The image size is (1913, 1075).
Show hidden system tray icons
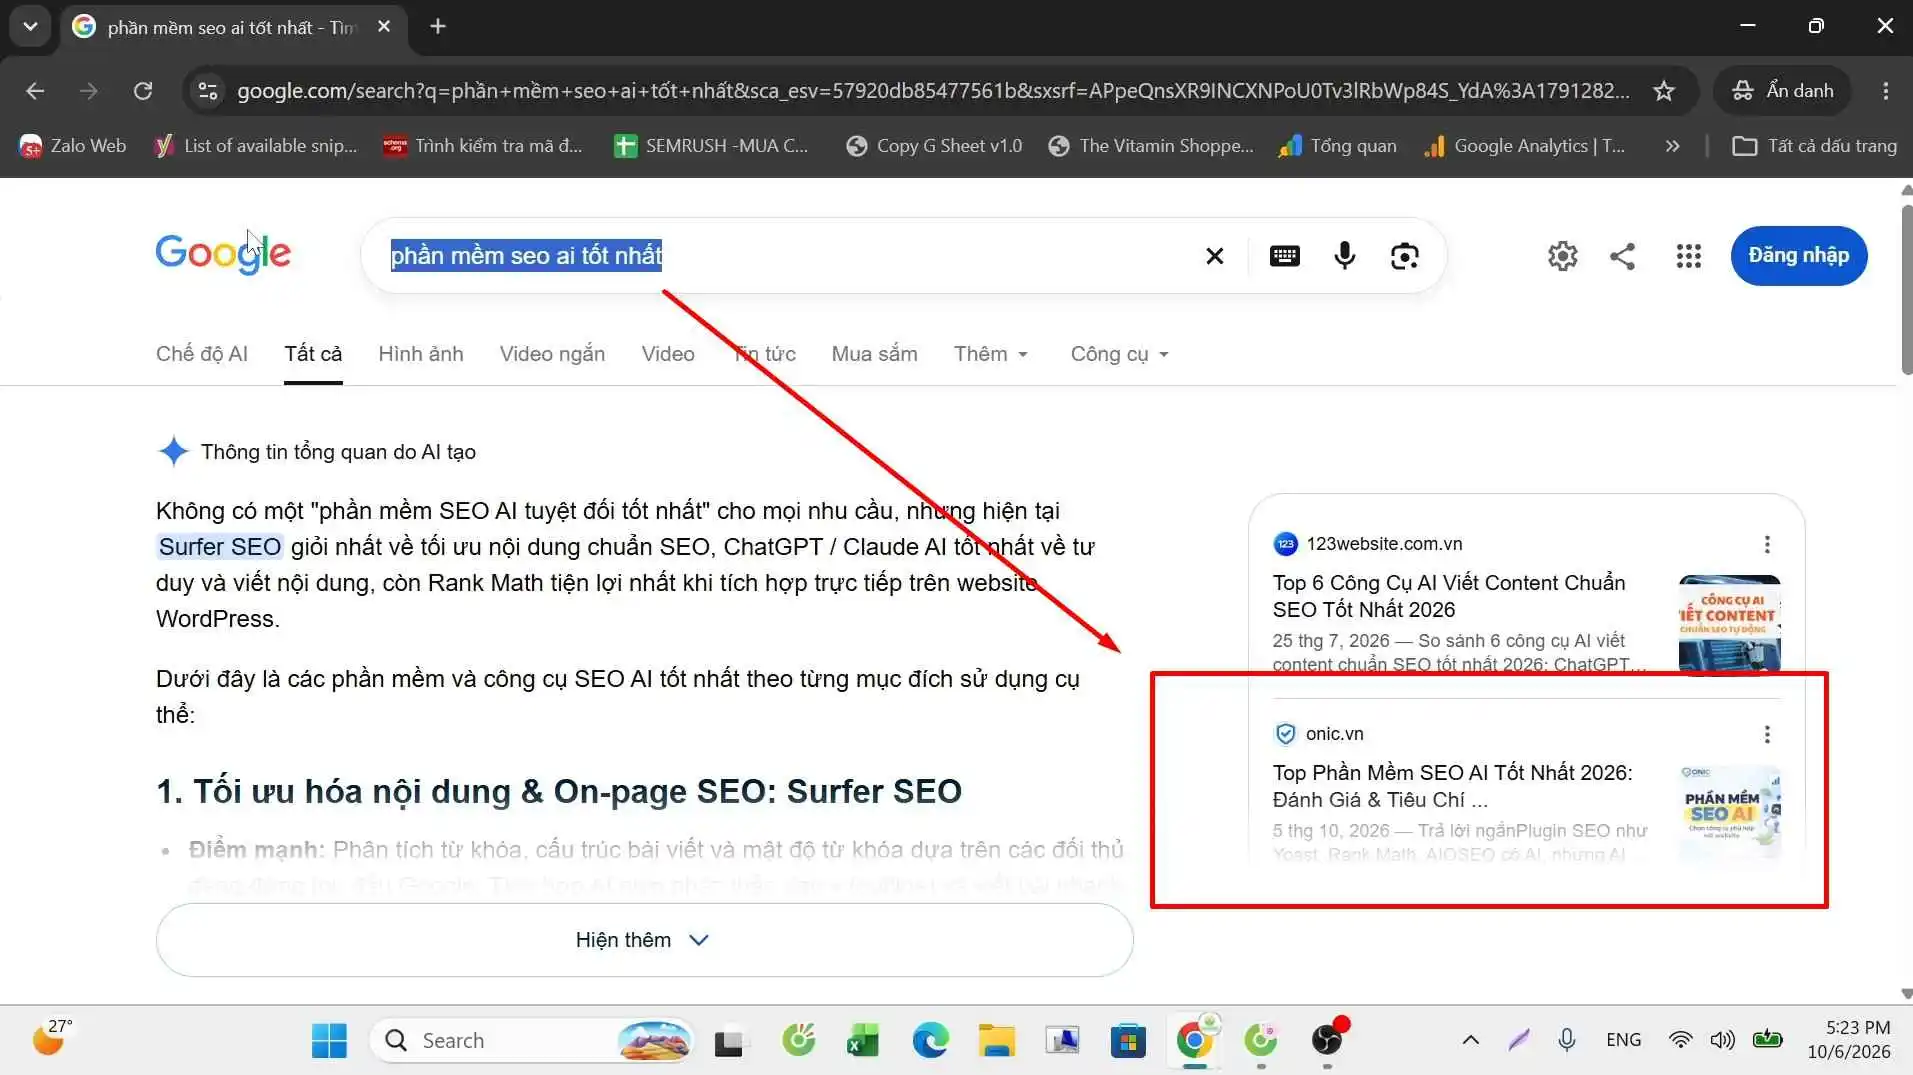point(1470,1040)
